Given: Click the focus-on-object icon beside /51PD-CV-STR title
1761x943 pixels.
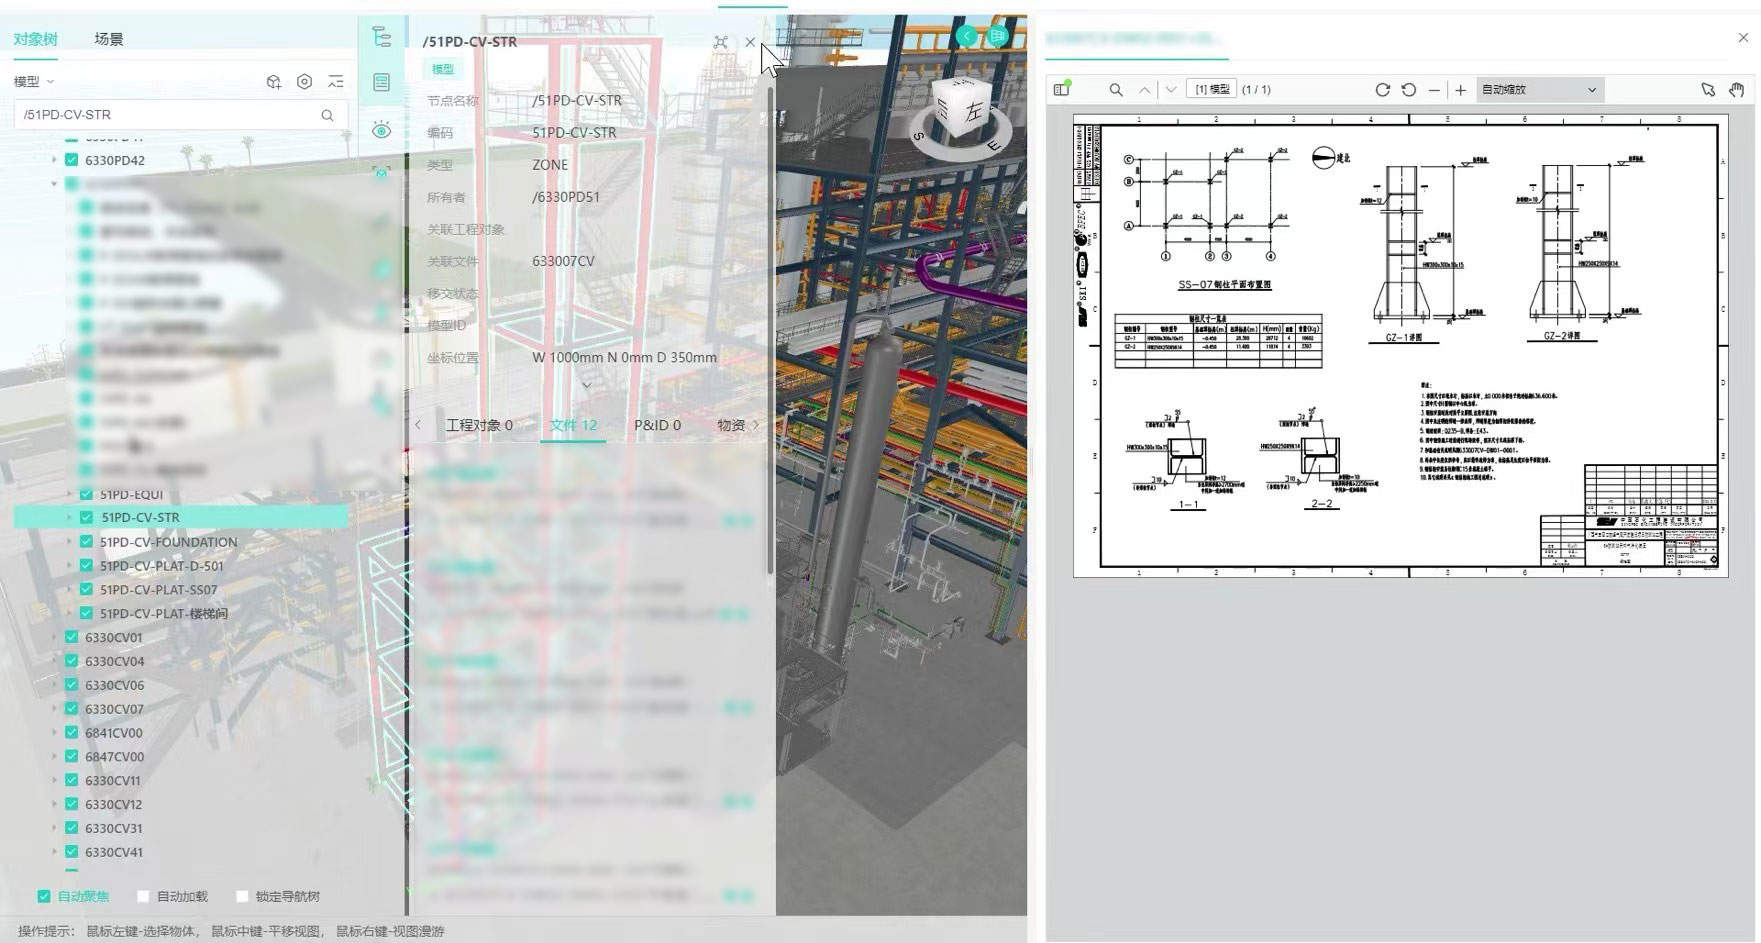Looking at the screenshot, I should (720, 42).
